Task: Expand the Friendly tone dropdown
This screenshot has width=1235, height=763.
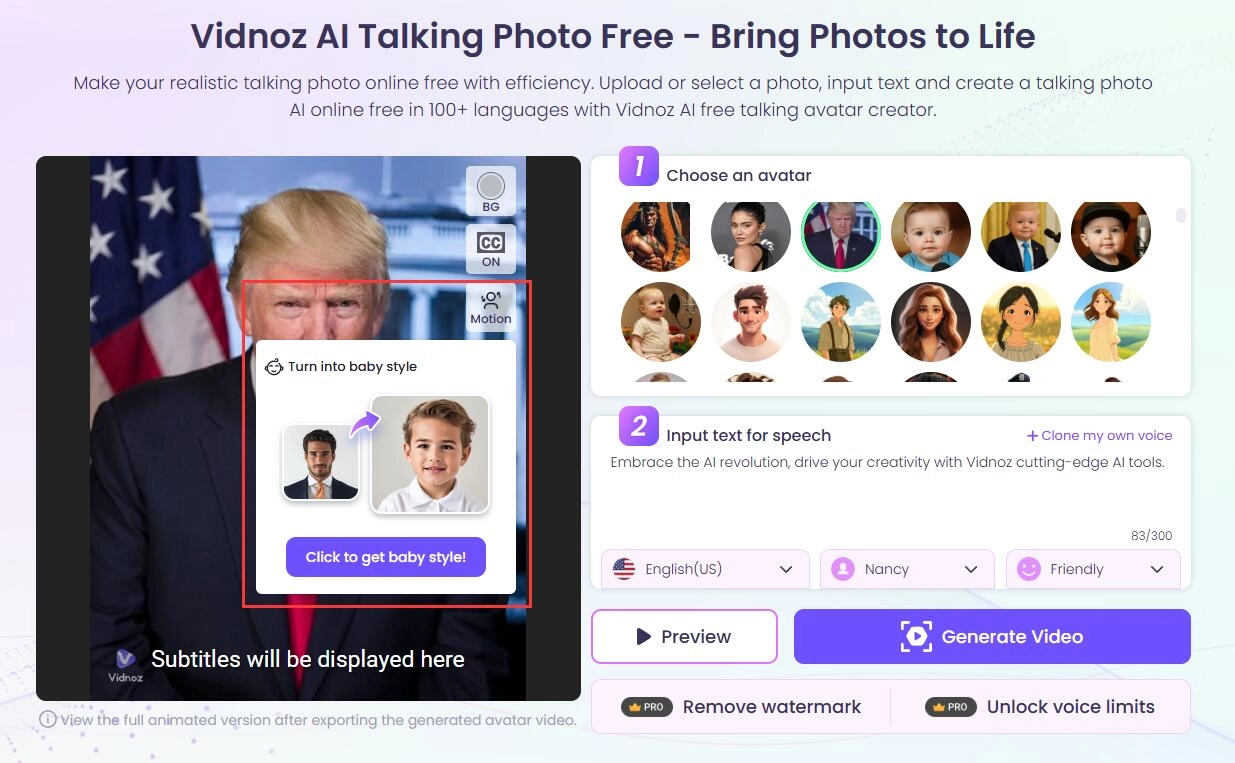Action: tap(1093, 569)
